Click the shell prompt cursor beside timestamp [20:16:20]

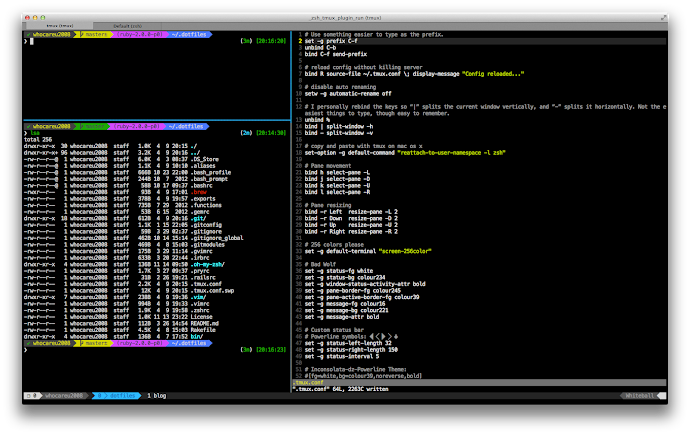pyautogui.click(x=32, y=41)
